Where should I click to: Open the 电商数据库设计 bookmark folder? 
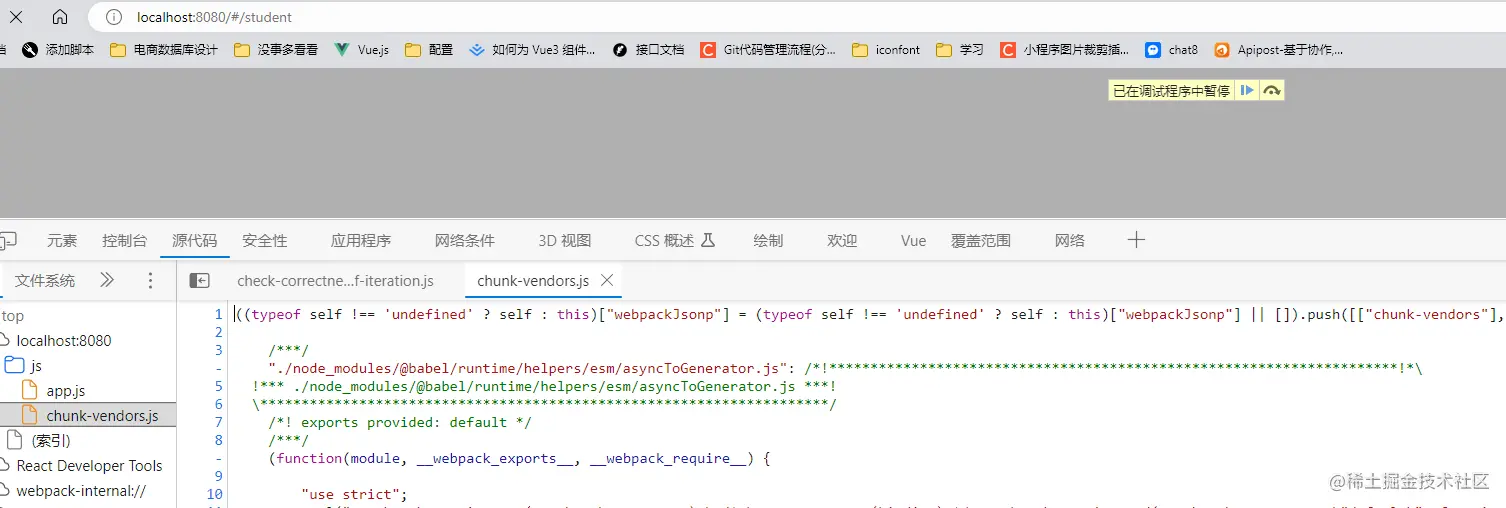click(x=164, y=49)
